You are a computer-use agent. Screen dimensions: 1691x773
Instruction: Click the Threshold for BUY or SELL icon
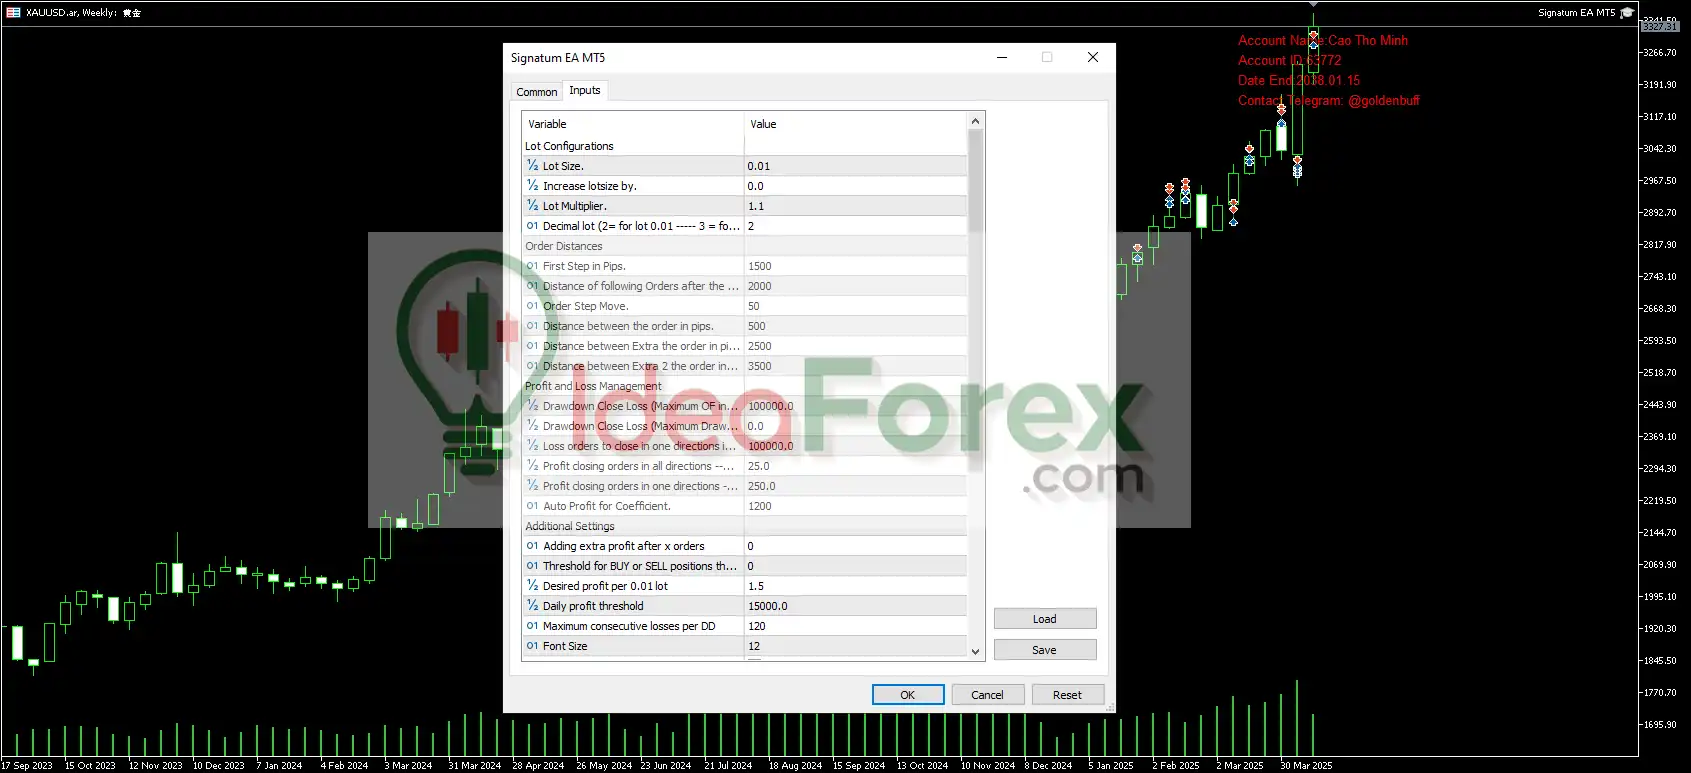pyautogui.click(x=532, y=566)
